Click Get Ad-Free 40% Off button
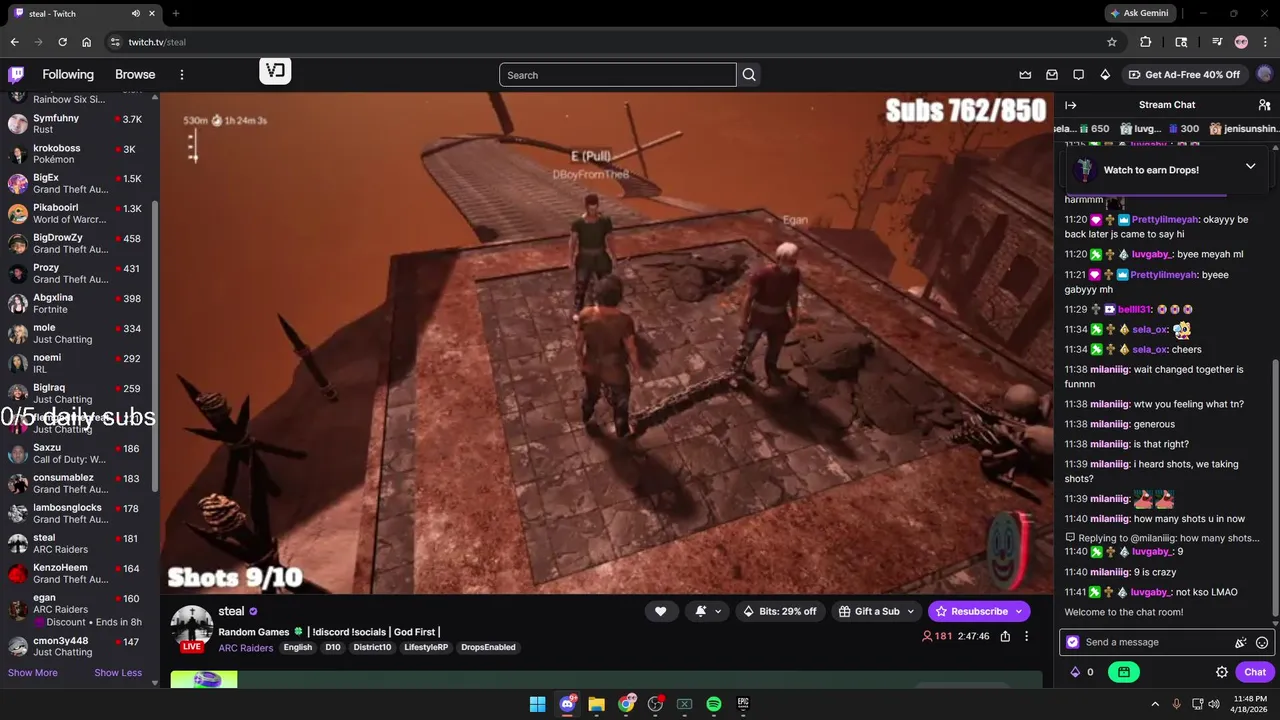1280x720 pixels. [x=1184, y=75]
